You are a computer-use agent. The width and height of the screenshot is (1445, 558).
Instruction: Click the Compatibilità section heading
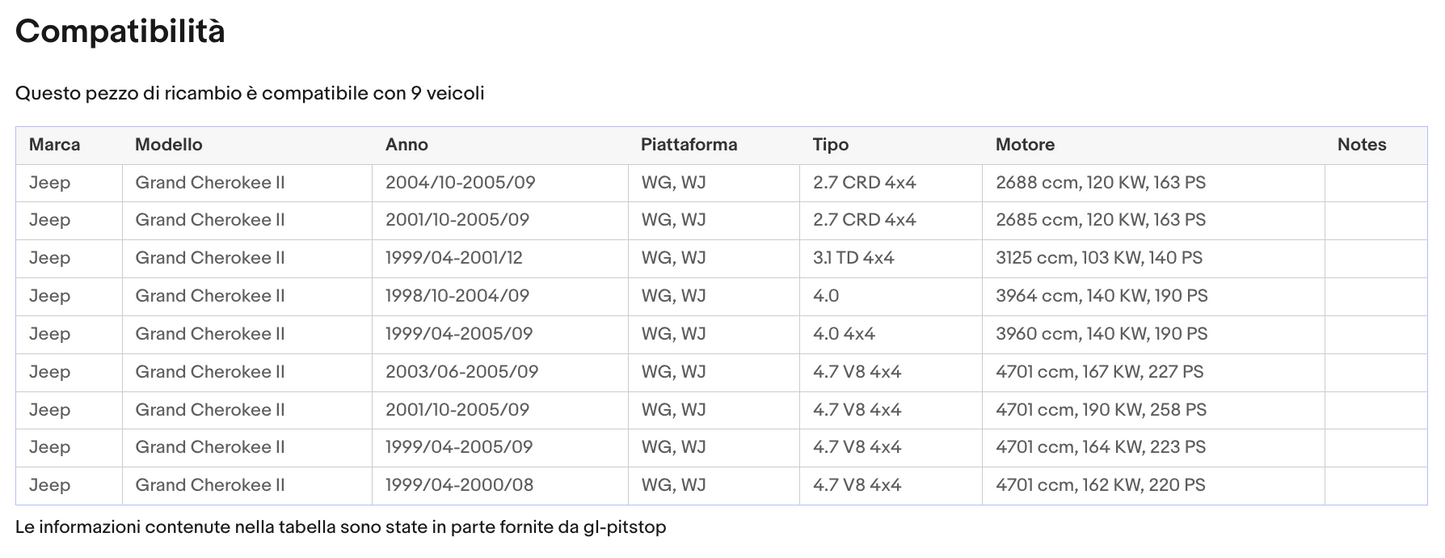pos(120,32)
